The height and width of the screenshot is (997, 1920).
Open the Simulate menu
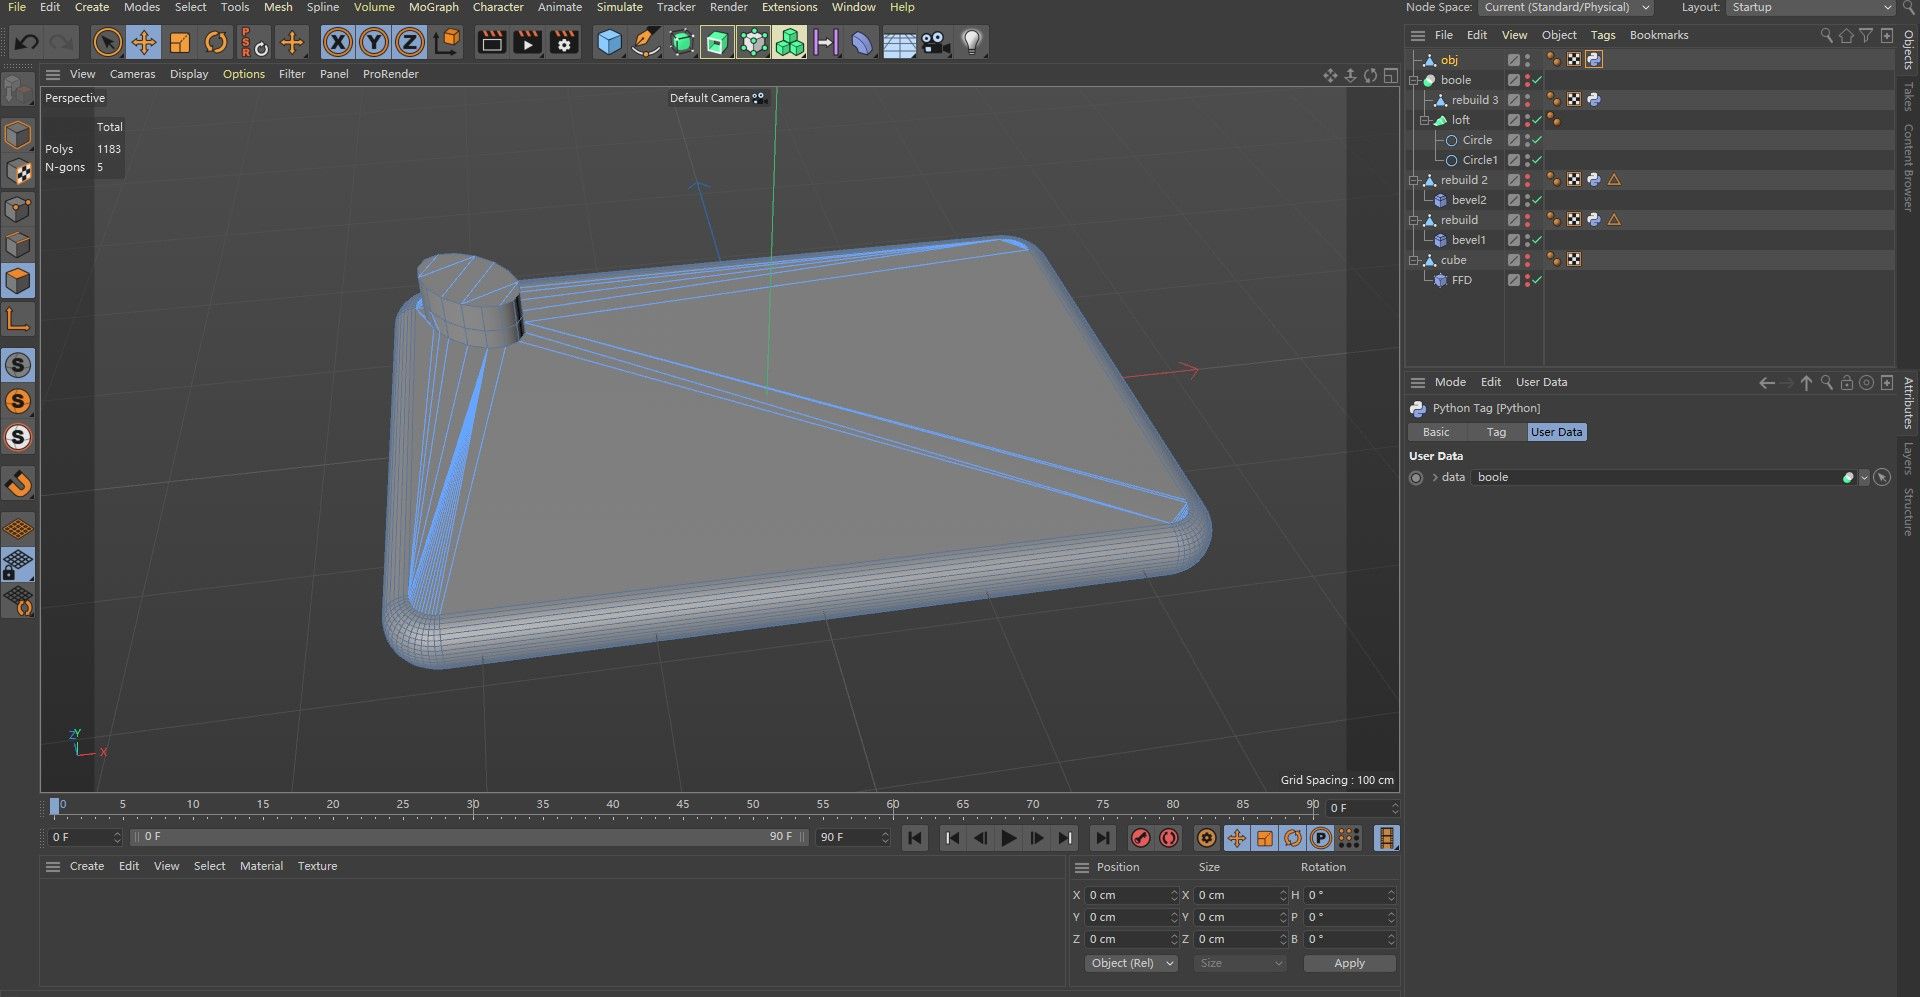tap(619, 7)
